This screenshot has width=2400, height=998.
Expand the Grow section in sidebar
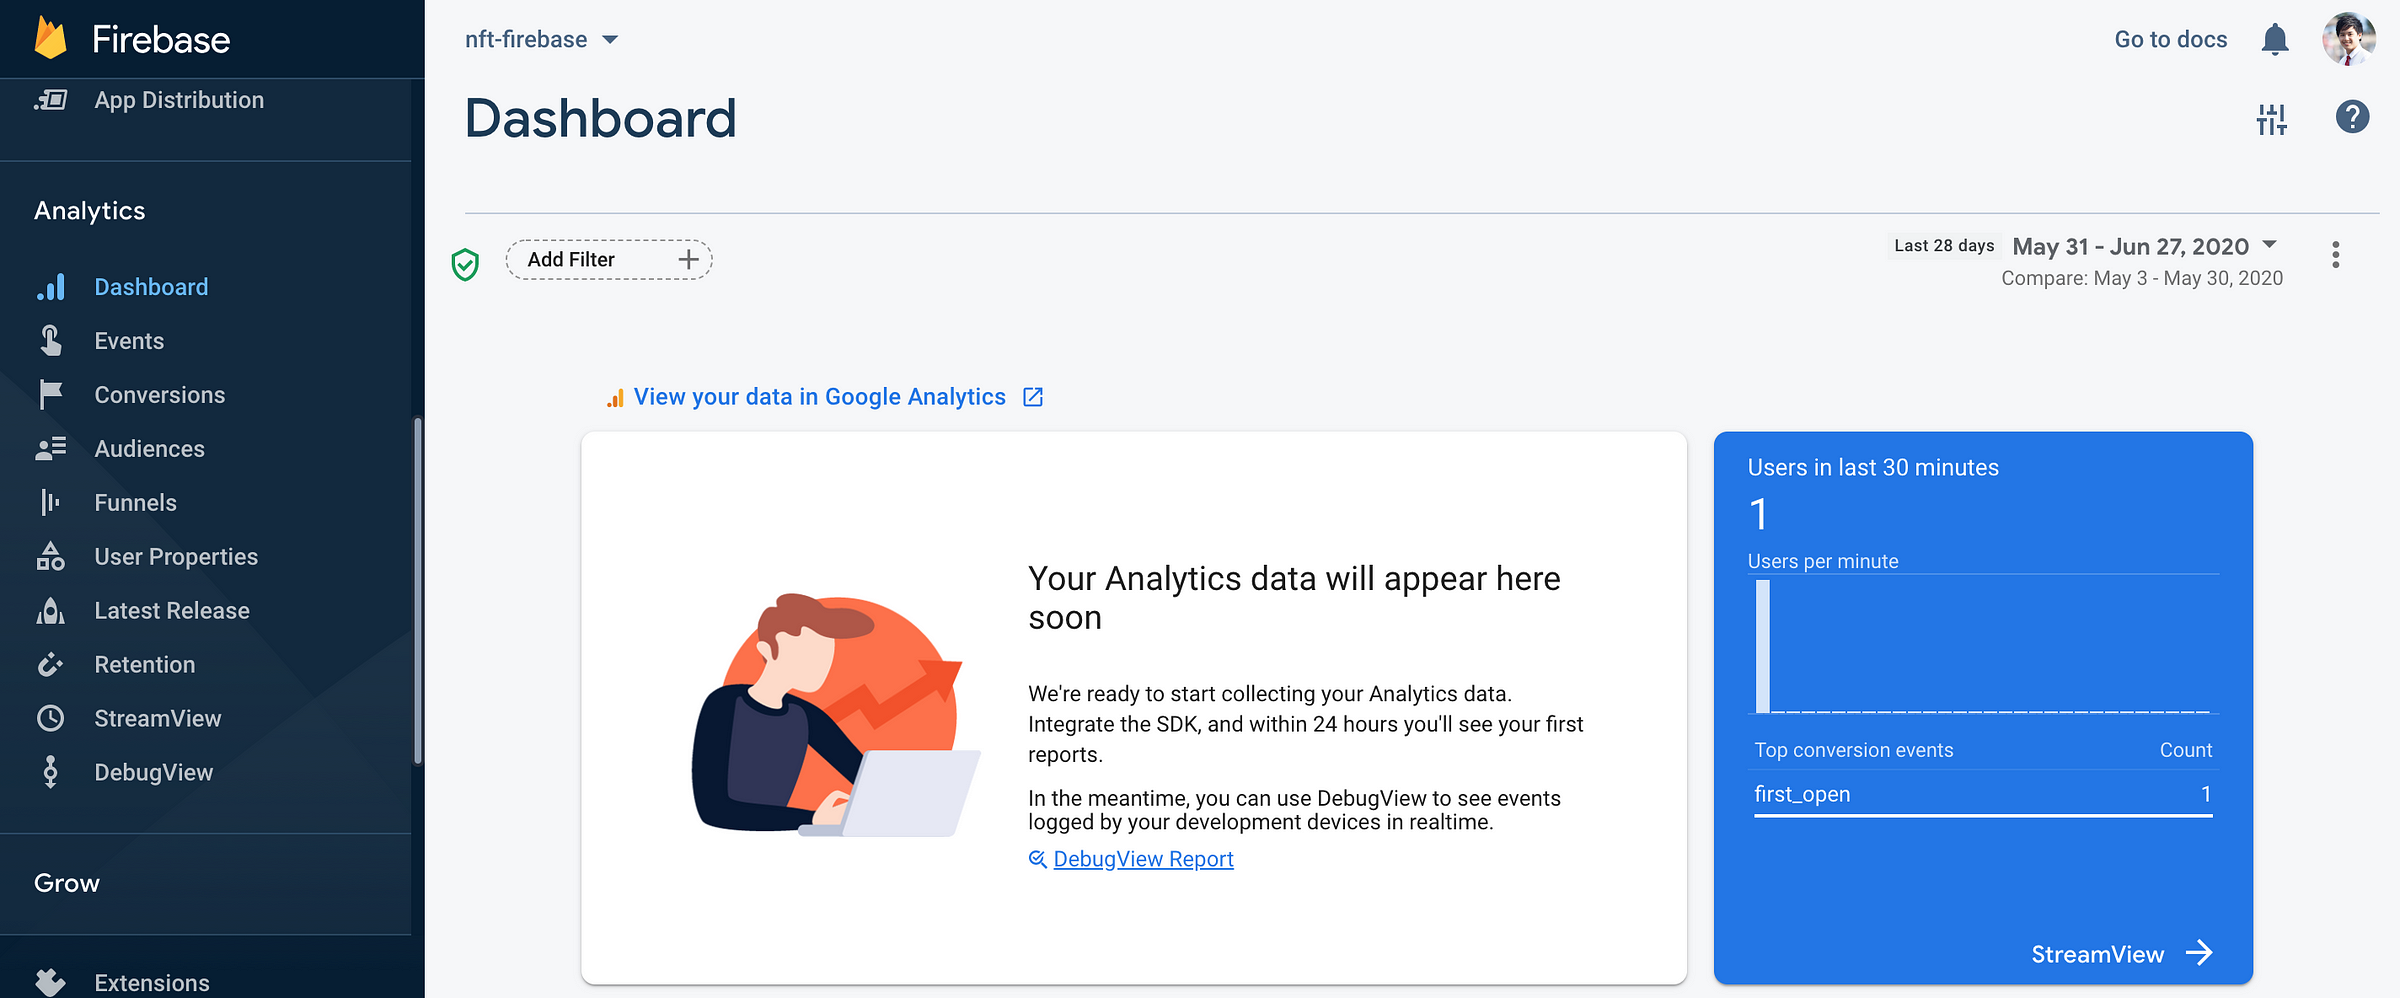[x=67, y=883]
